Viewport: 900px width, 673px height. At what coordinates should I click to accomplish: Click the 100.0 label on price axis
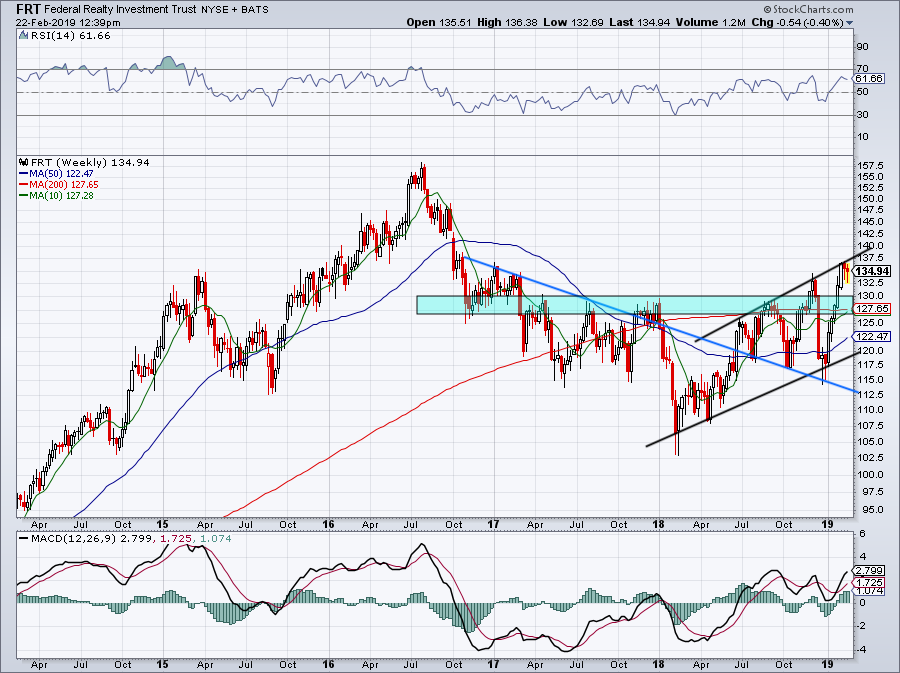point(870,474)
